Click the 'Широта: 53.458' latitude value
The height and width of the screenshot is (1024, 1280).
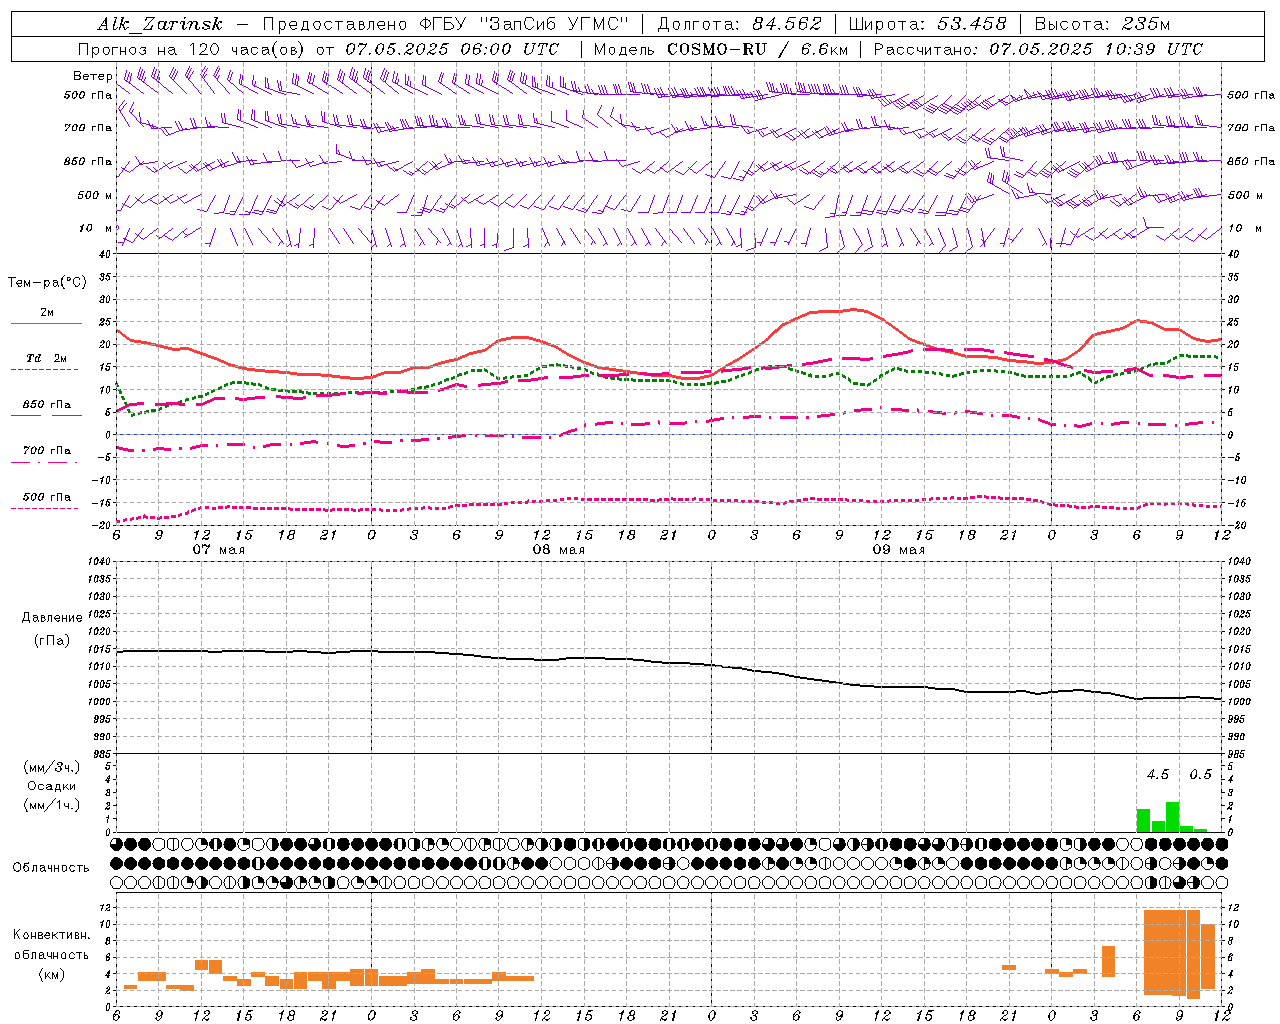927,24
